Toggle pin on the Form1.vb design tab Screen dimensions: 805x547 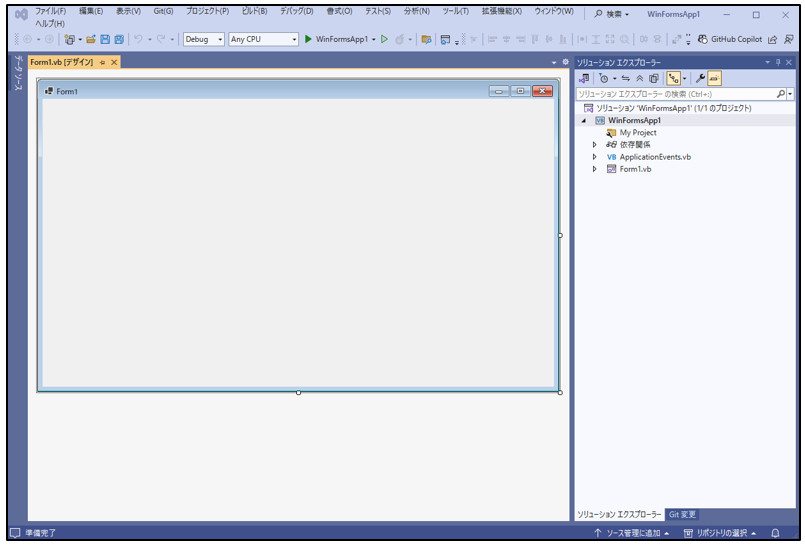(102, 62)
